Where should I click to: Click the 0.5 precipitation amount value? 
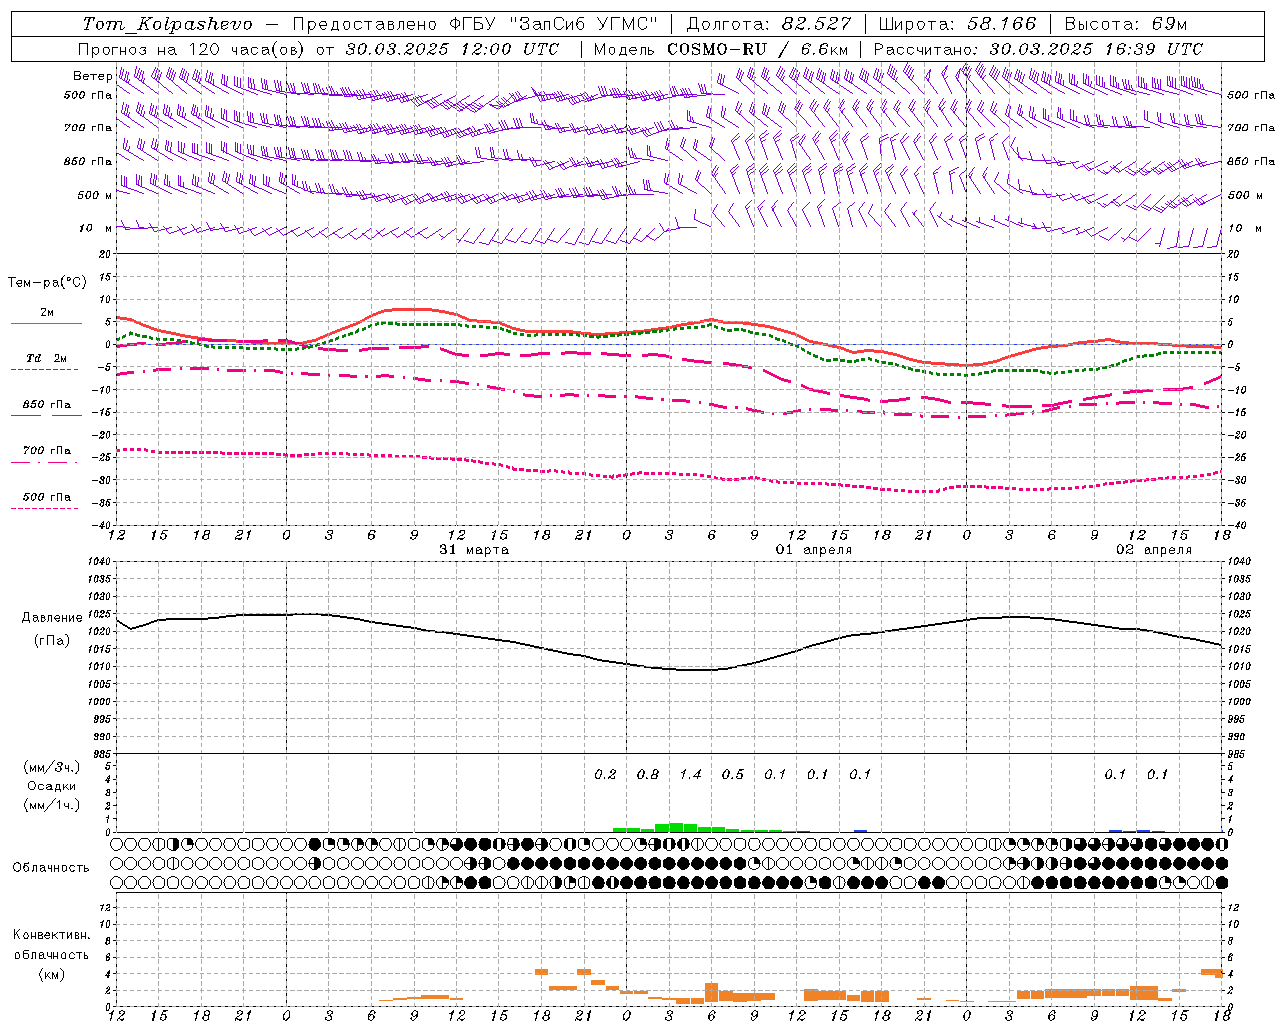pyautogui.click(x=733, y=774)
